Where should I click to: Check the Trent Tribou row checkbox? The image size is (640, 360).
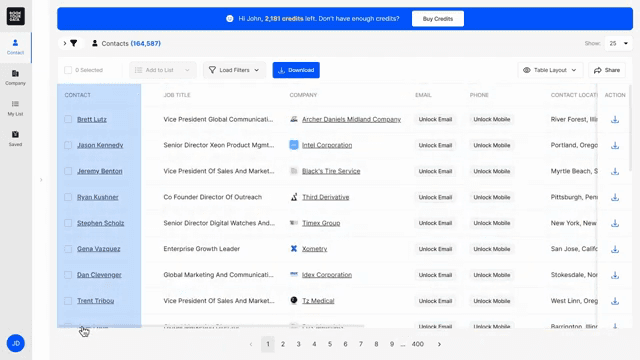coord(68,300)
